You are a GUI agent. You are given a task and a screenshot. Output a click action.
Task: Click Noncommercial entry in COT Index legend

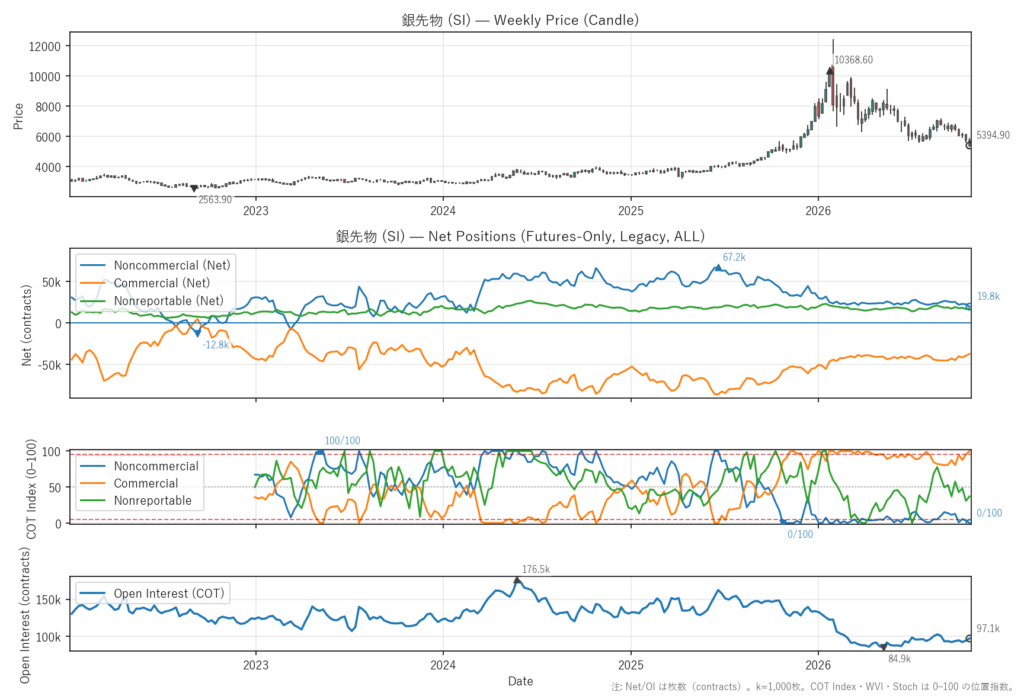pos(139,466)
